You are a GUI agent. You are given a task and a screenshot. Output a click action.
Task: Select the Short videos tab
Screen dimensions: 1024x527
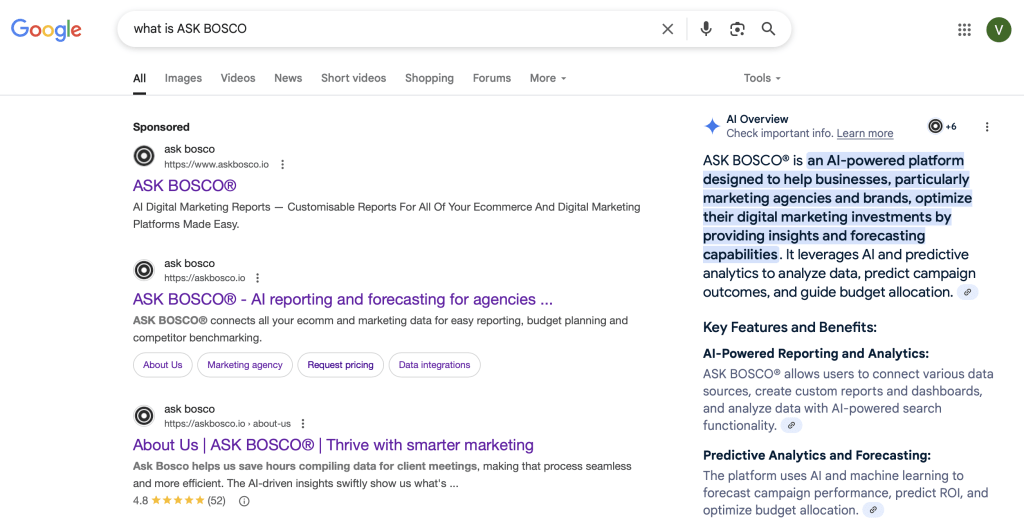353,78
